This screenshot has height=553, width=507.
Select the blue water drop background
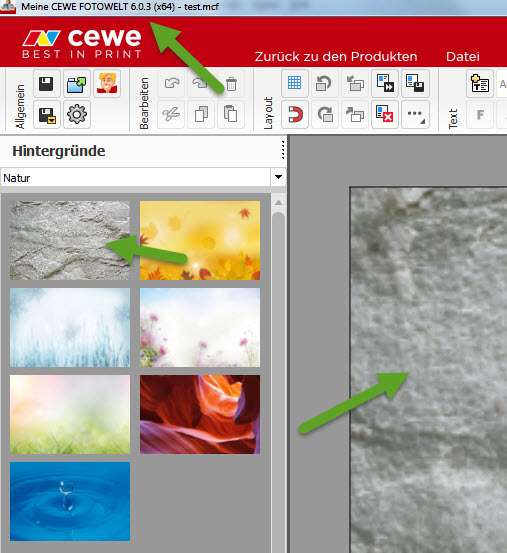[x=70, y=501]
